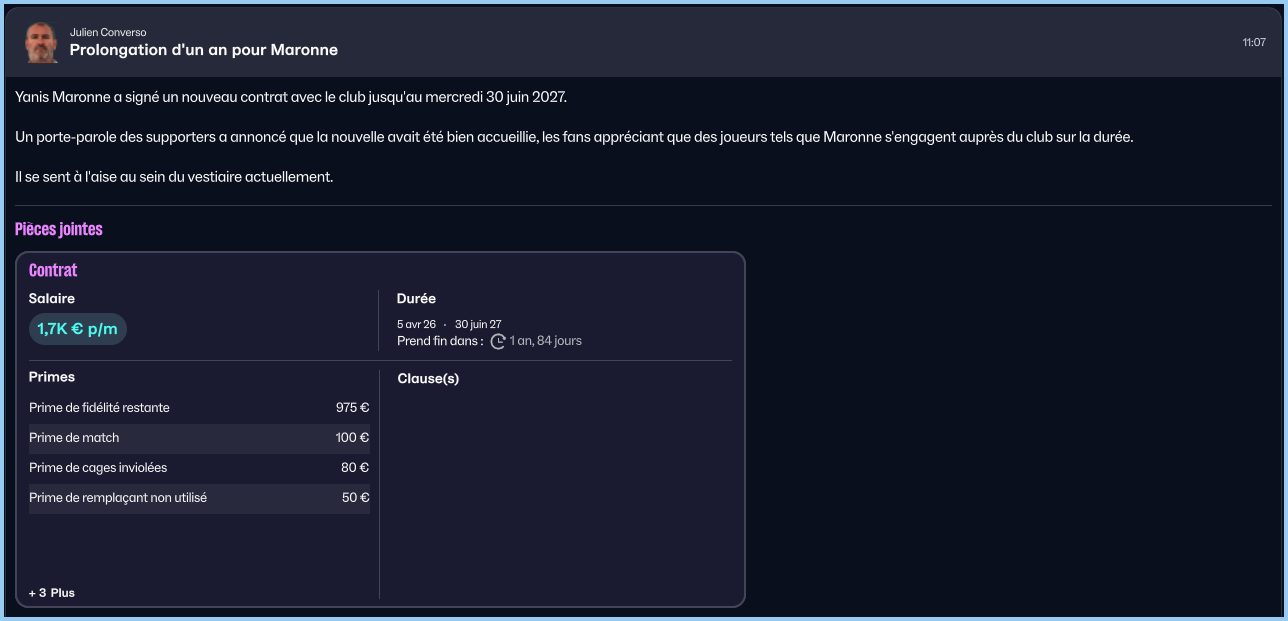Expand the "+ 3 Plus" extra bonuses

point(52,593)
